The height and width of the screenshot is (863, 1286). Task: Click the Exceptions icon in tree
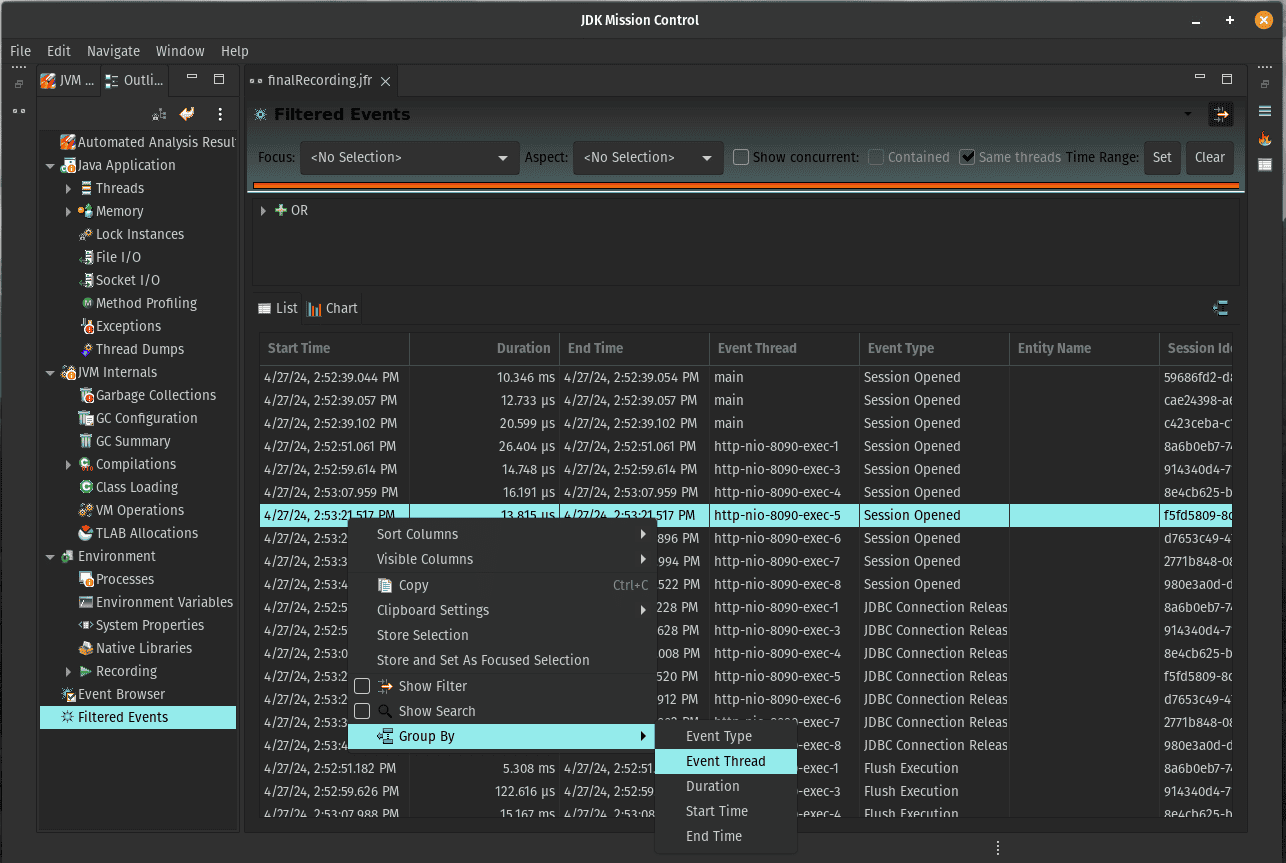(87, 326)
